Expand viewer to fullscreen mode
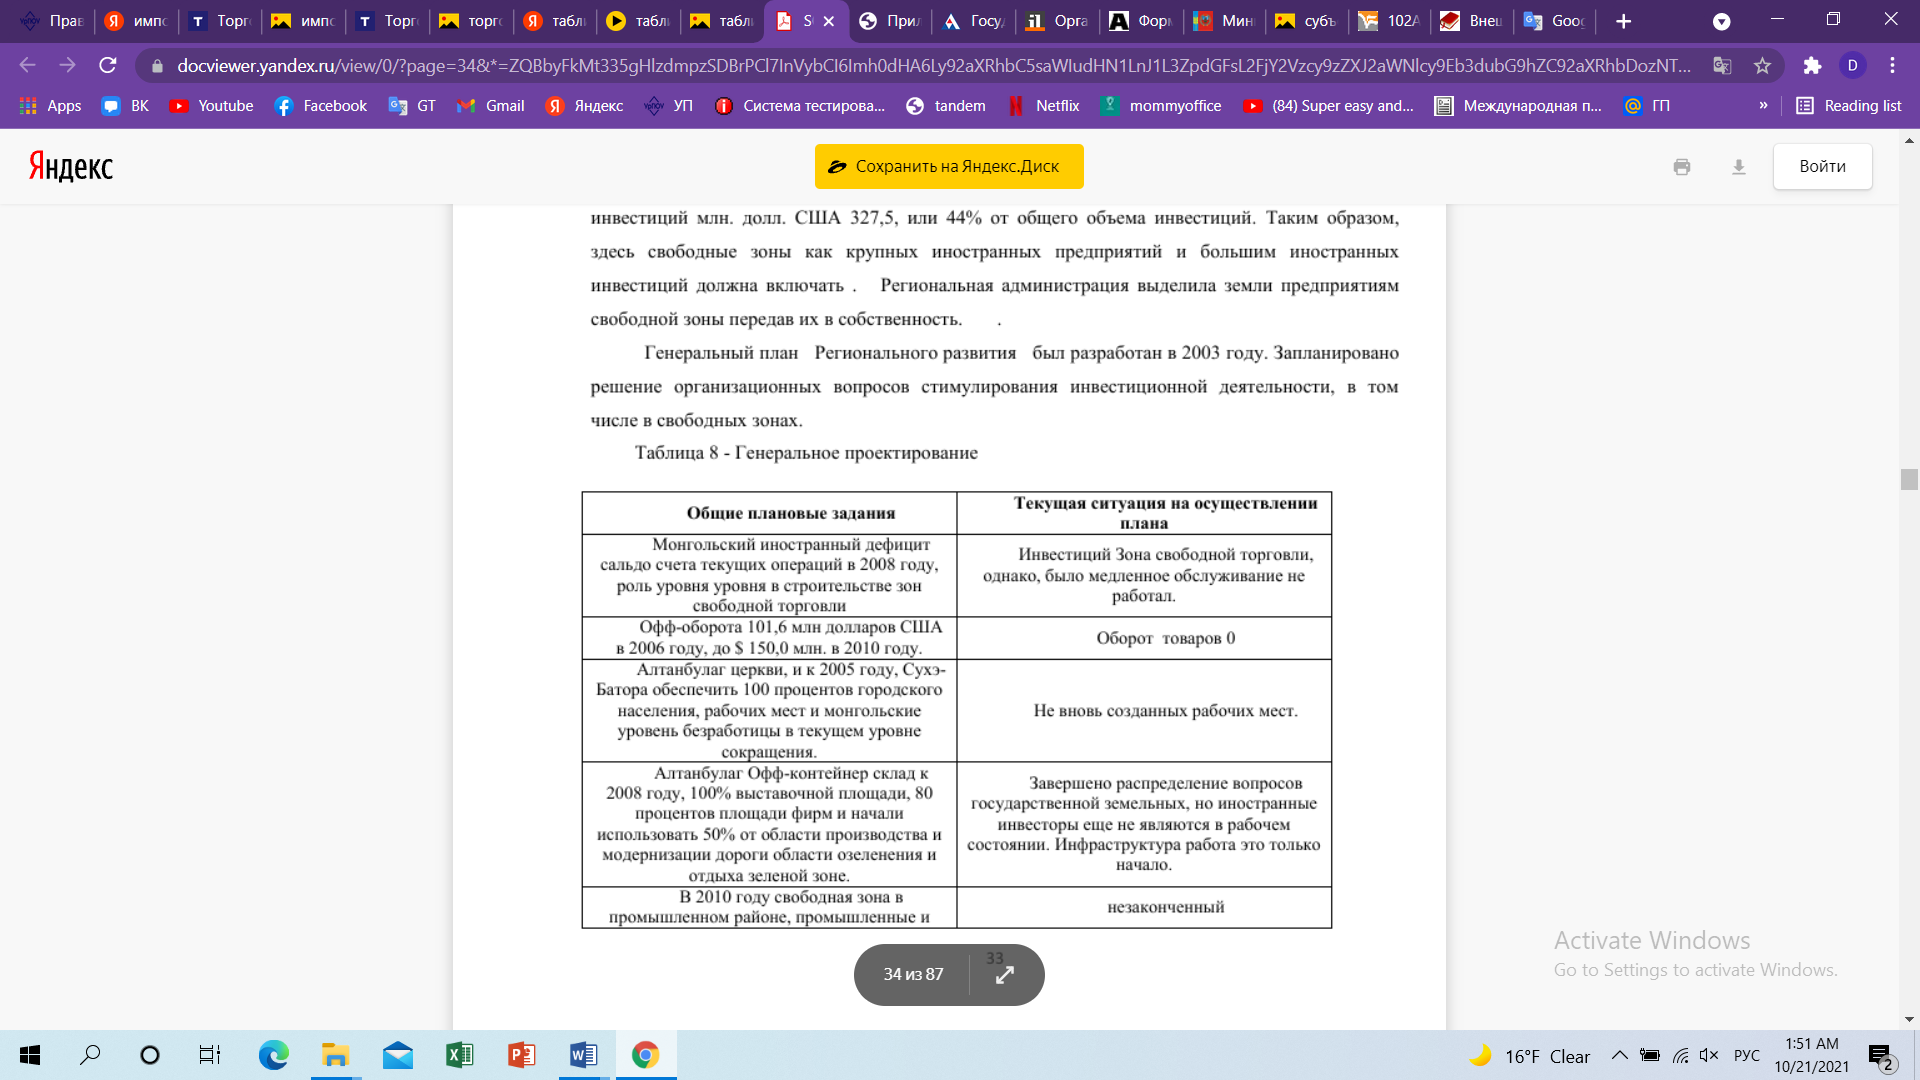 pos(1005,974)
